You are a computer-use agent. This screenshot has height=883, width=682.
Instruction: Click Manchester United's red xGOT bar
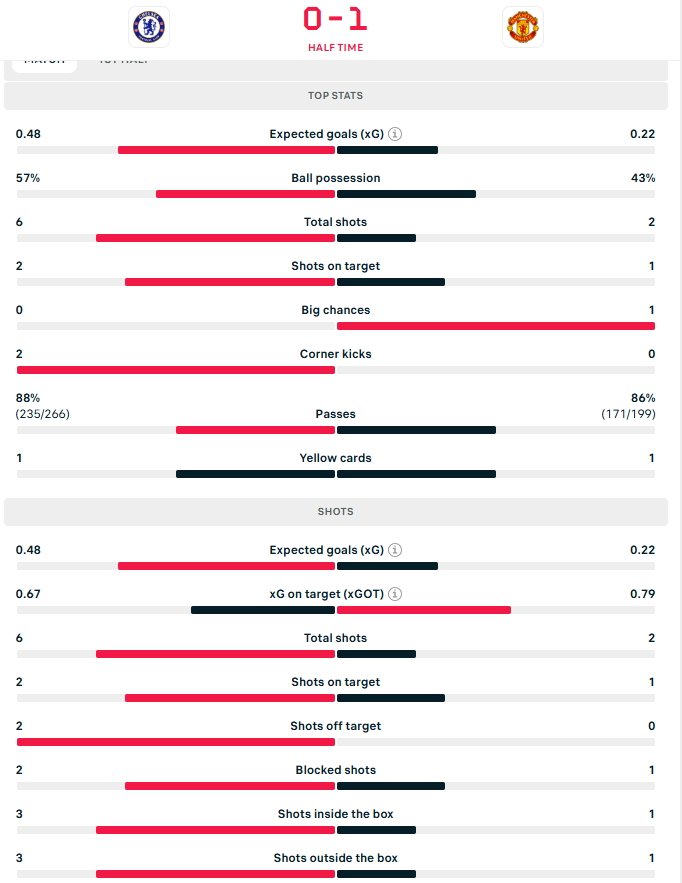pyautogui.click(x=424, y=610)
